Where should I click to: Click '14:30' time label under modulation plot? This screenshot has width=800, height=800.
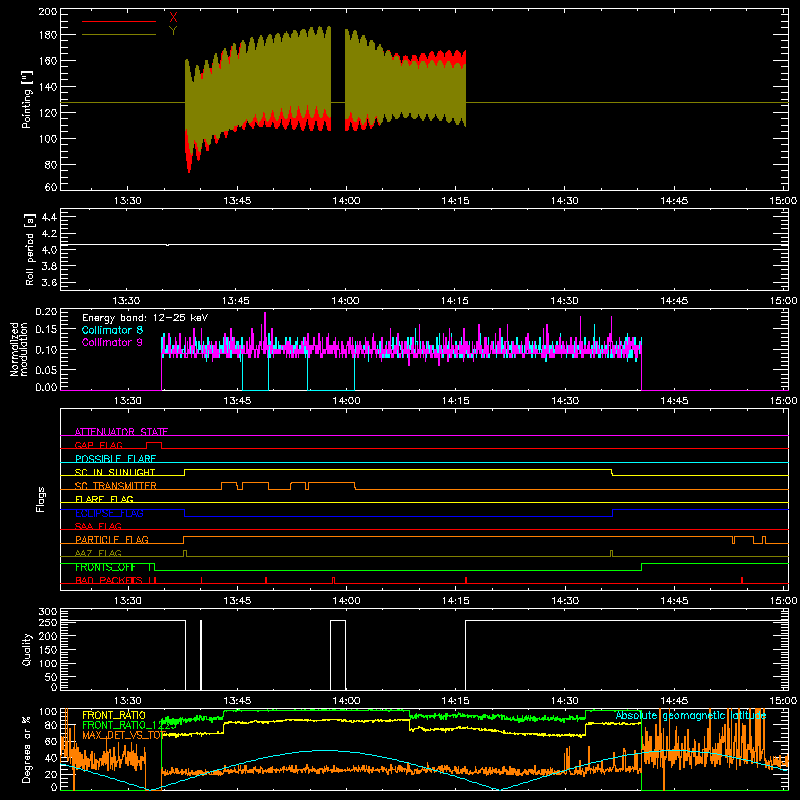pos(565,401)
